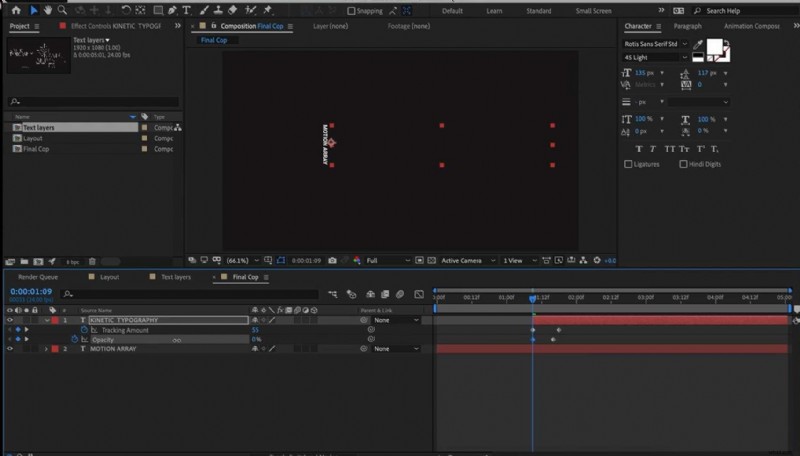Go to the Home screen icon
The height and width of the screenshot is (456, 800).
[x=16, y=10]
